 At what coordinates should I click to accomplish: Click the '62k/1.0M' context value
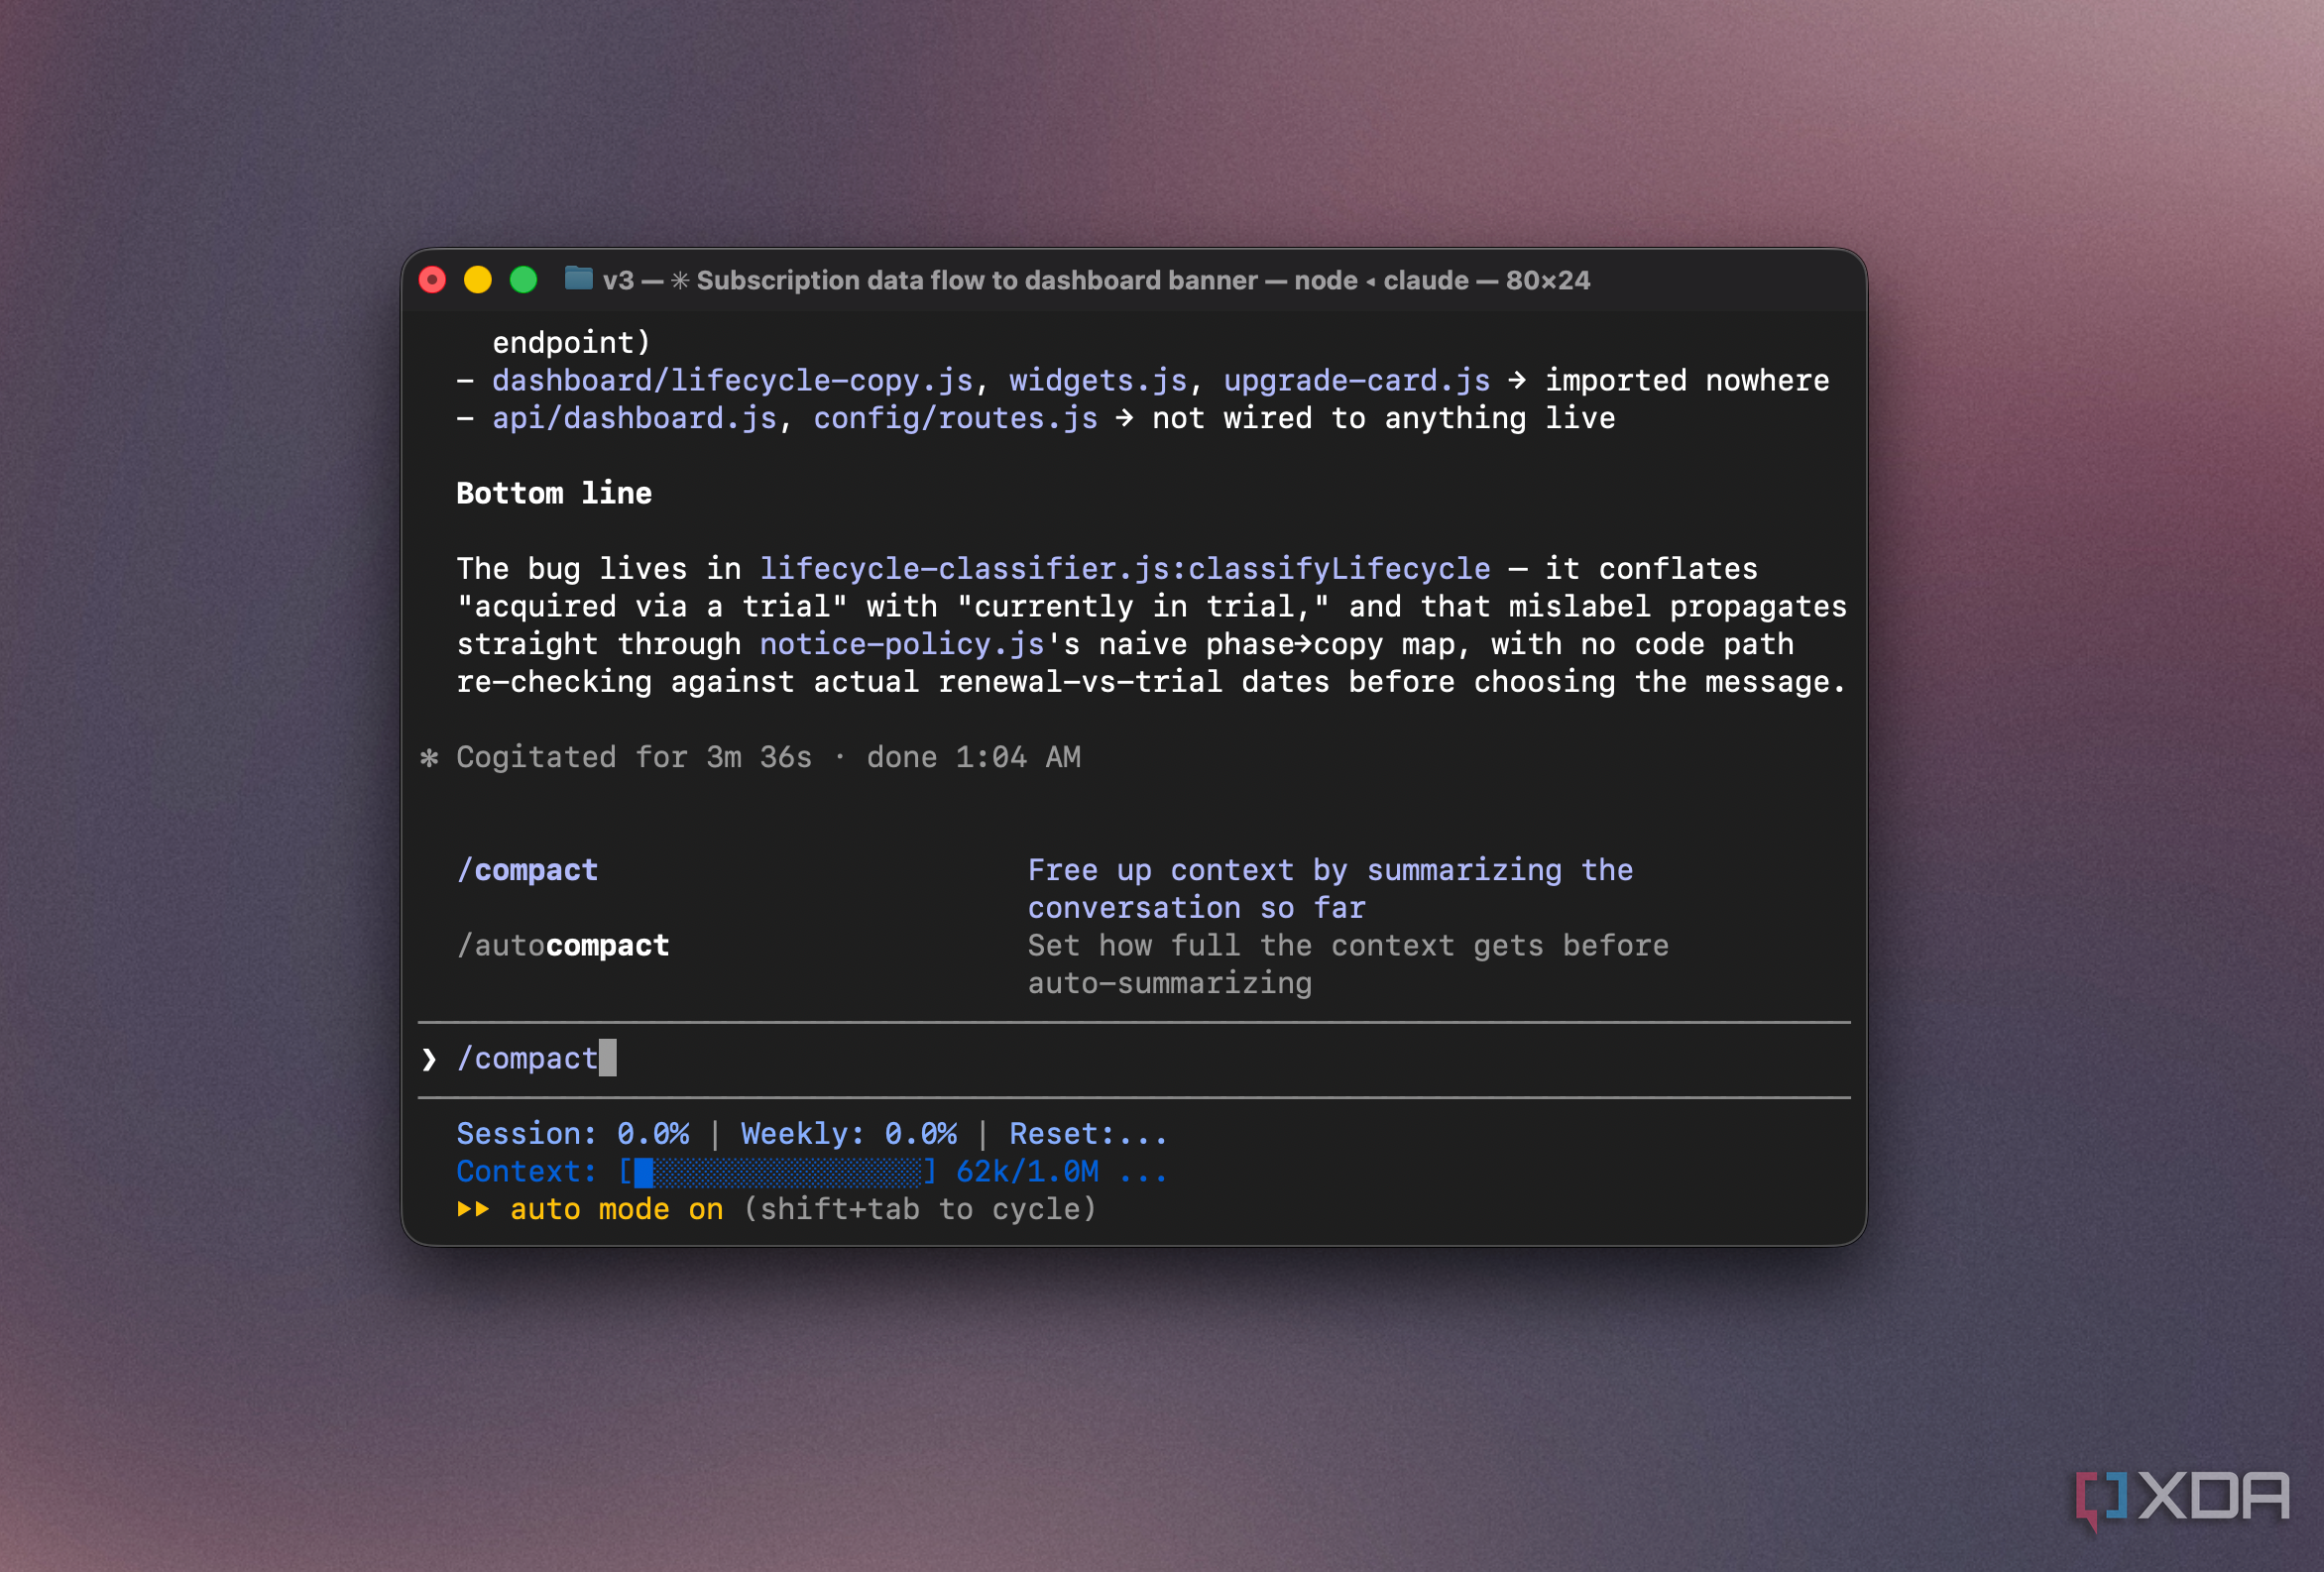tap(1027, 1172)
